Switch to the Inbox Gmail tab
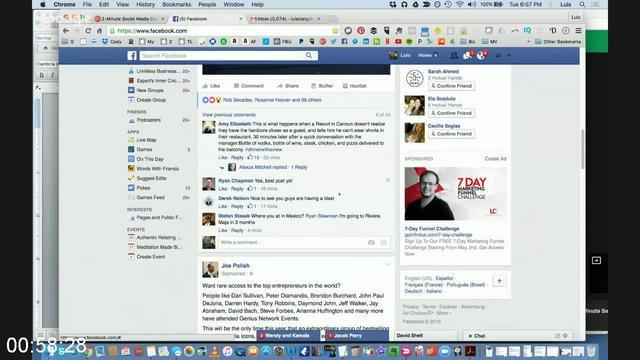Screen dimensions: 640x360 pyautogui.click(x=284, y=19)
